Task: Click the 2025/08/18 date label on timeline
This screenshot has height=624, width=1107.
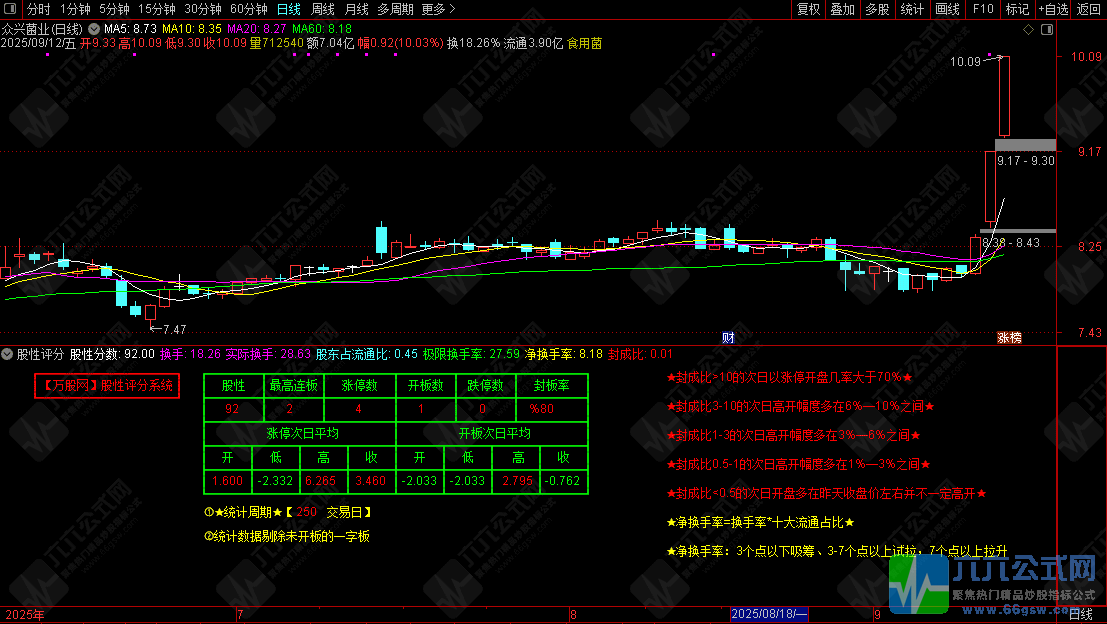Action: tap(769, 614)
